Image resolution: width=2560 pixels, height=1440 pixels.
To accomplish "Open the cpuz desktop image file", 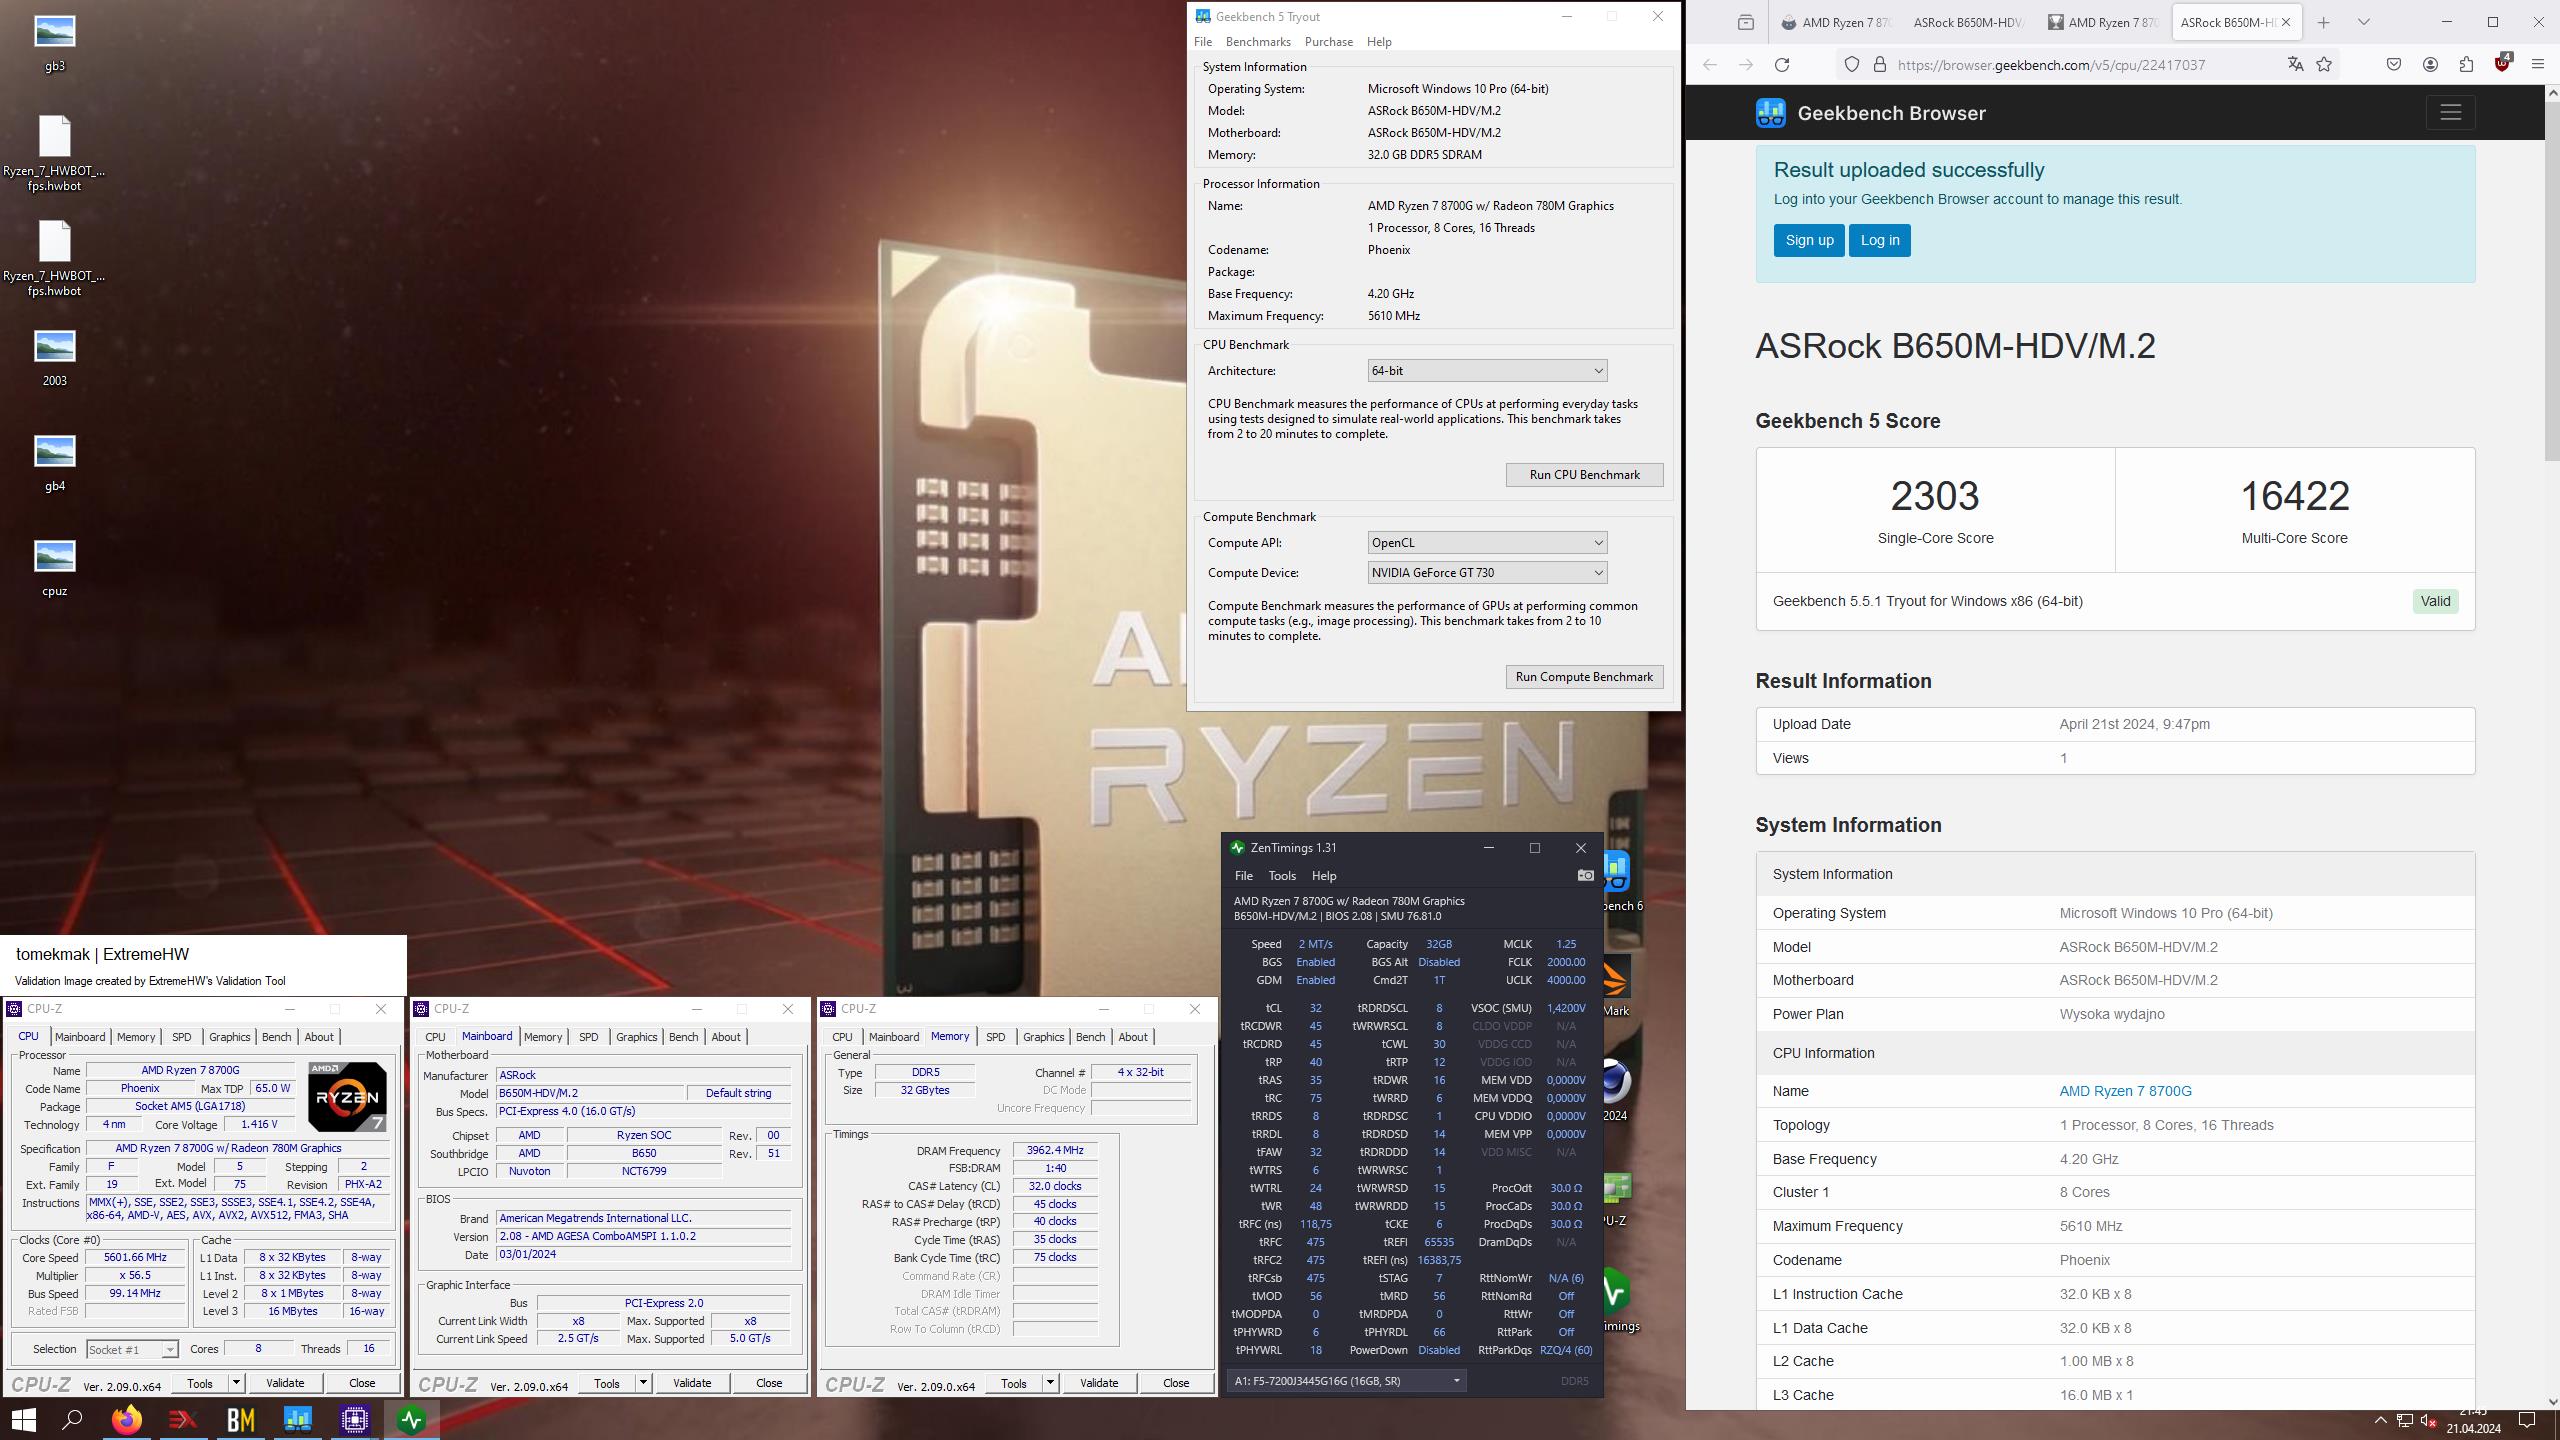I will click(x=54, y=567).
